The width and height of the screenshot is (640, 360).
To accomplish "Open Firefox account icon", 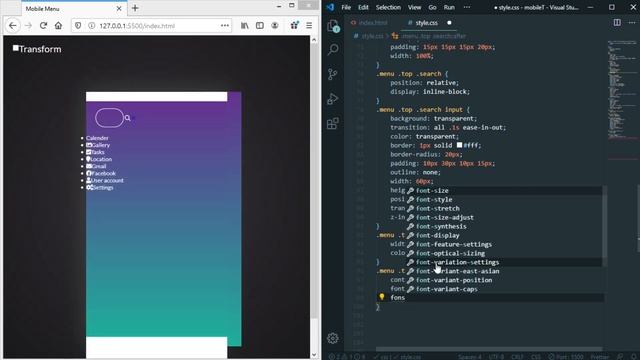I will pyautogui.click(x=275, y=26).
